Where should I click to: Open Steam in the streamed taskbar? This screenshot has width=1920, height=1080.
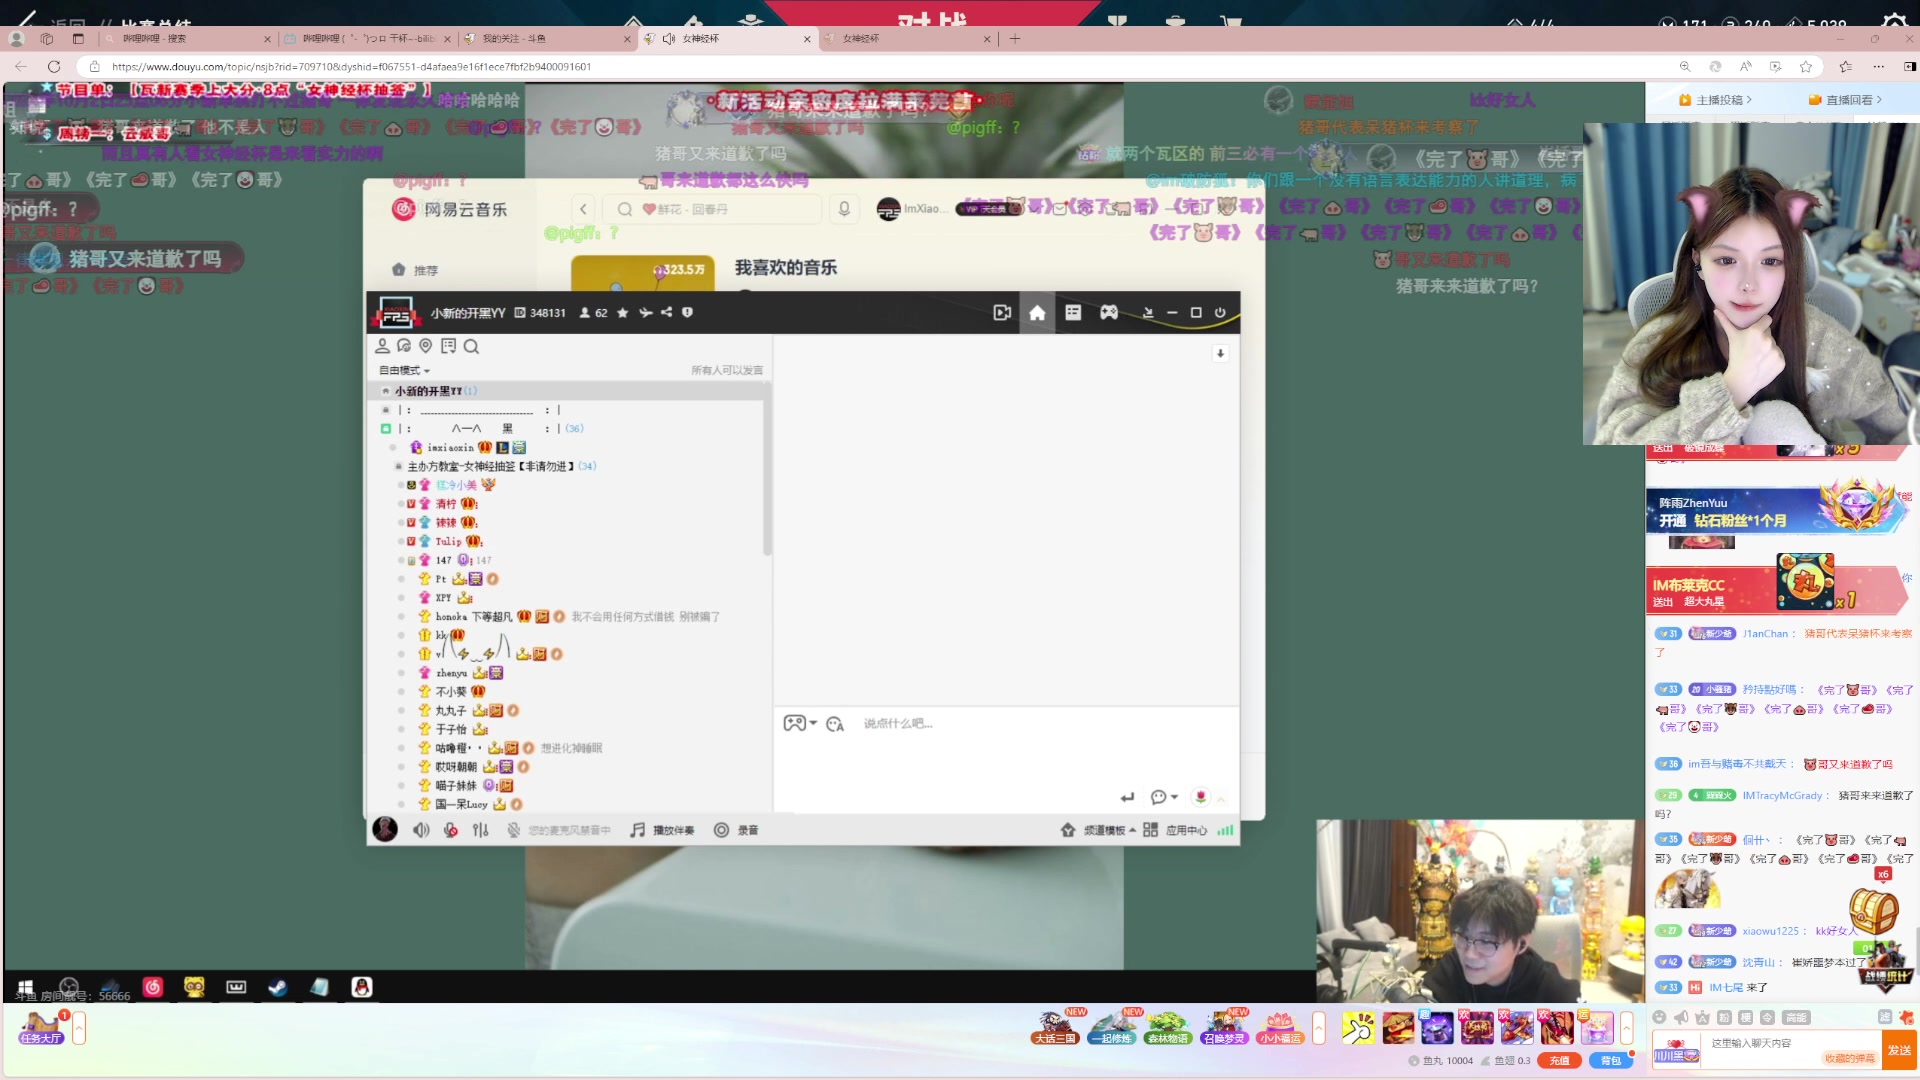pyautogui.click(x=277, y=987)
